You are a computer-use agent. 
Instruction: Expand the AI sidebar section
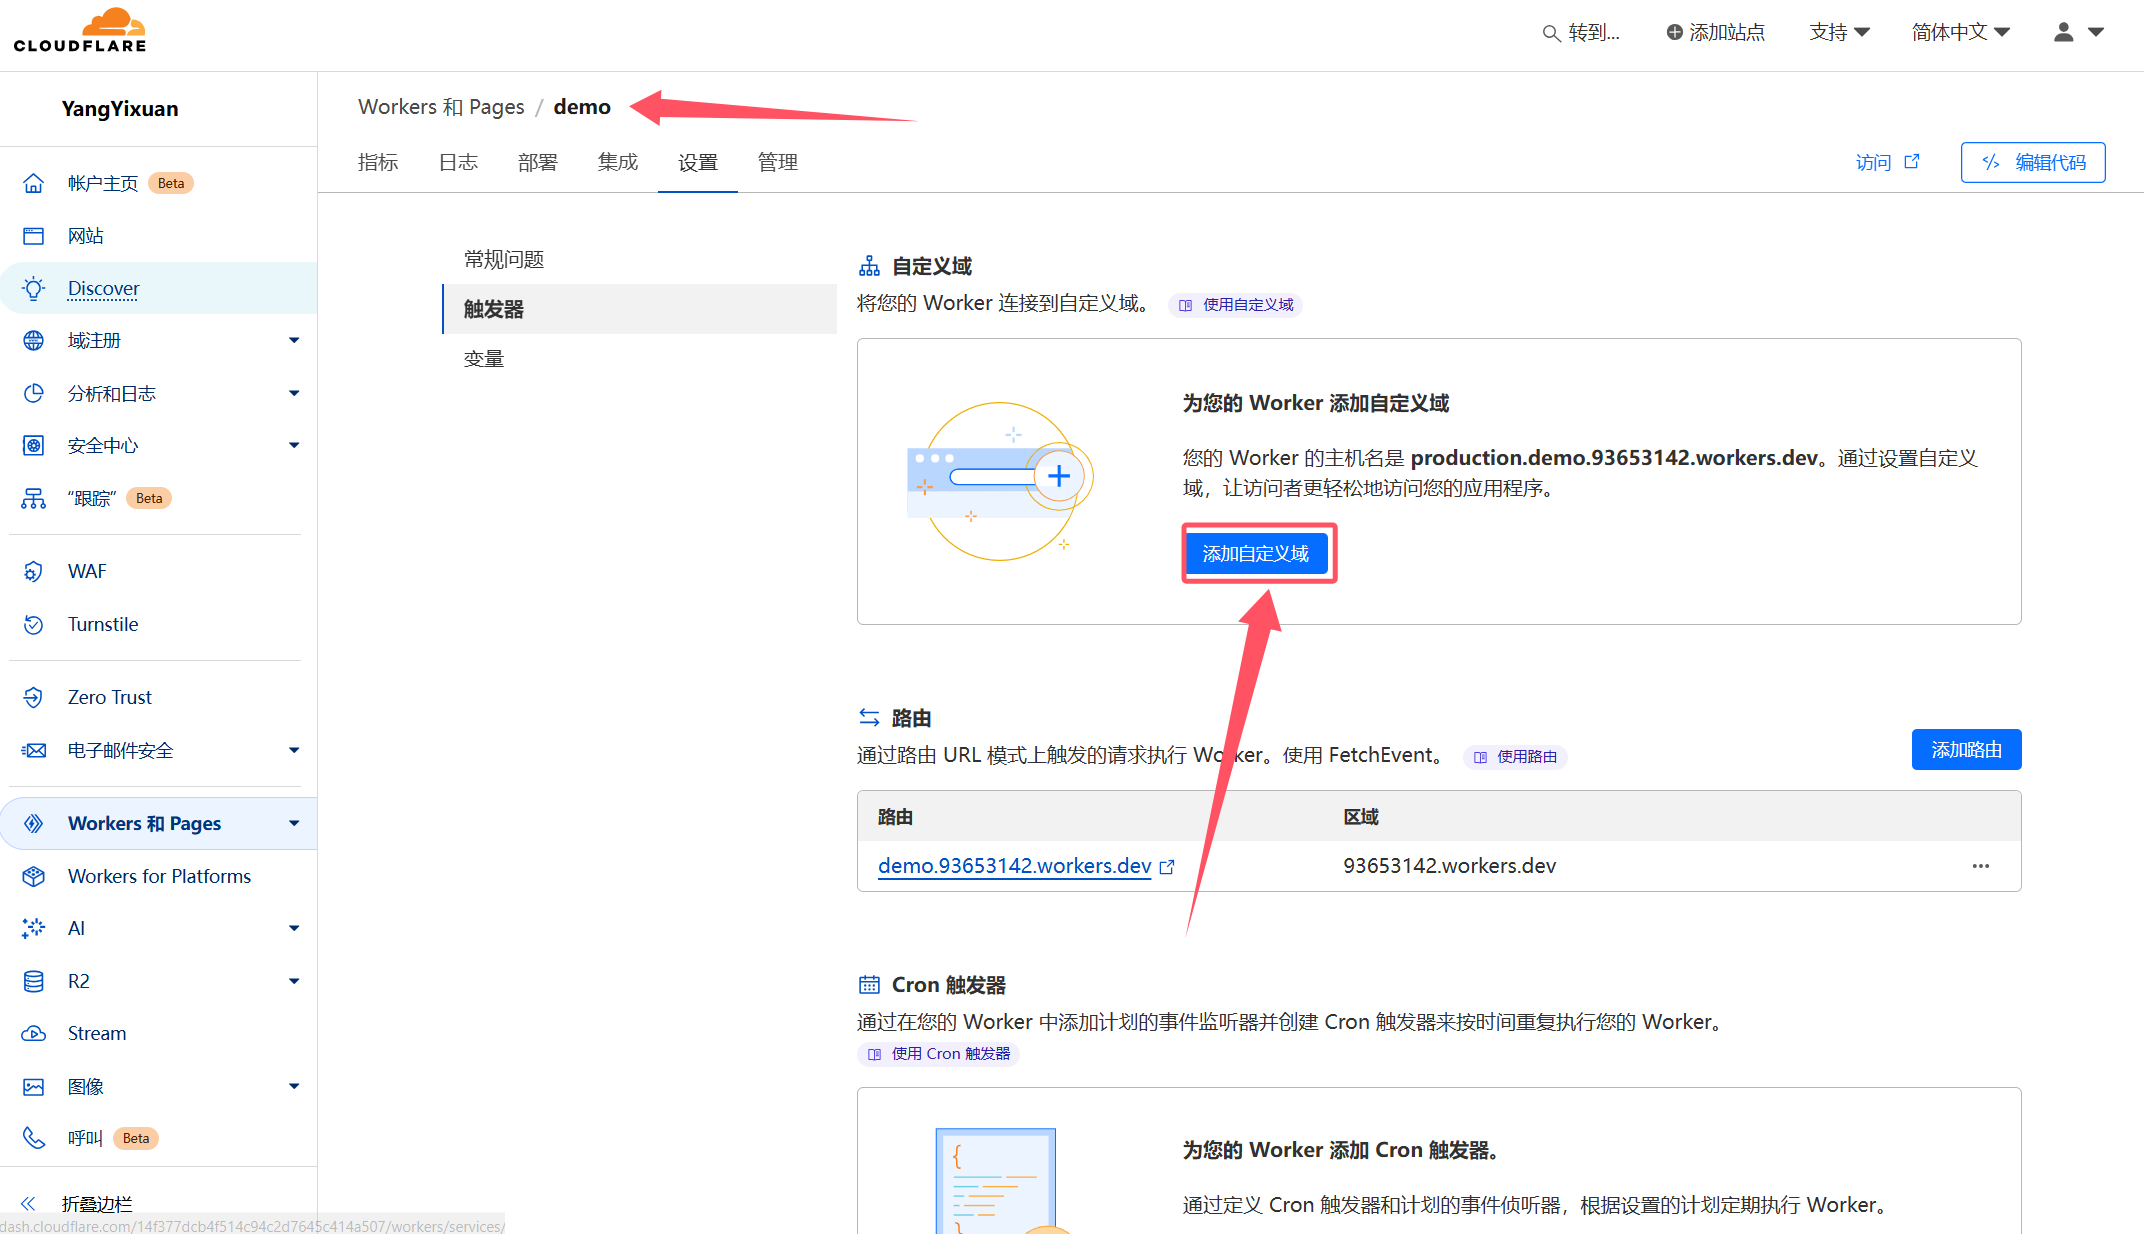pos(294,928)
